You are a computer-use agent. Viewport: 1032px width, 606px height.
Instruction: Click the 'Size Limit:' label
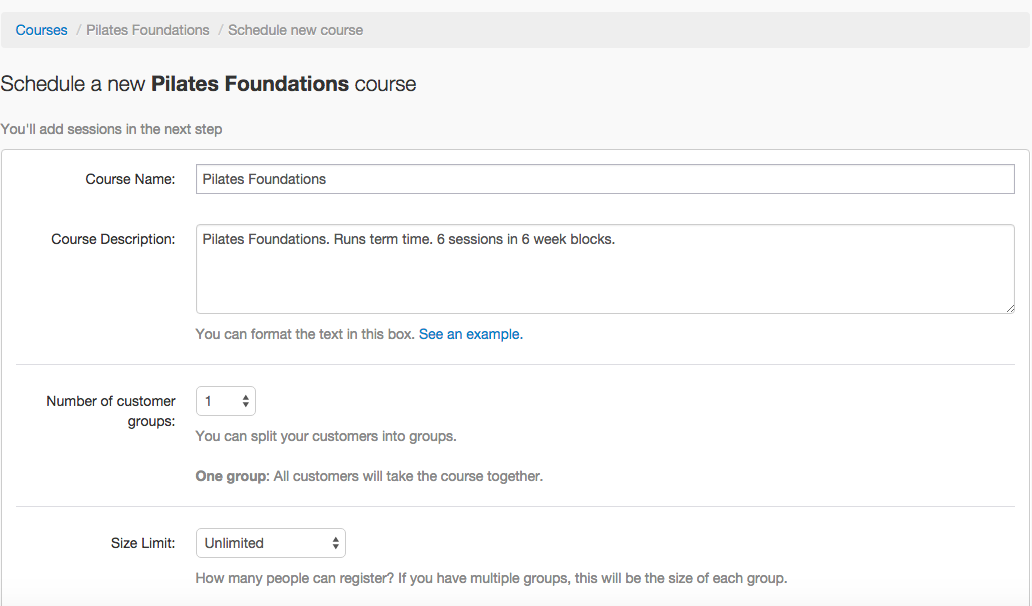143,543
